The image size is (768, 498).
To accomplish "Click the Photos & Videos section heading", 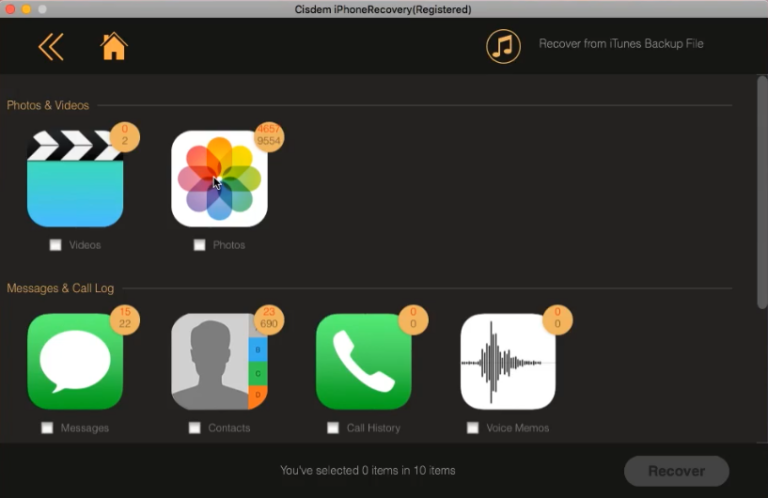I will coord(48,105).
